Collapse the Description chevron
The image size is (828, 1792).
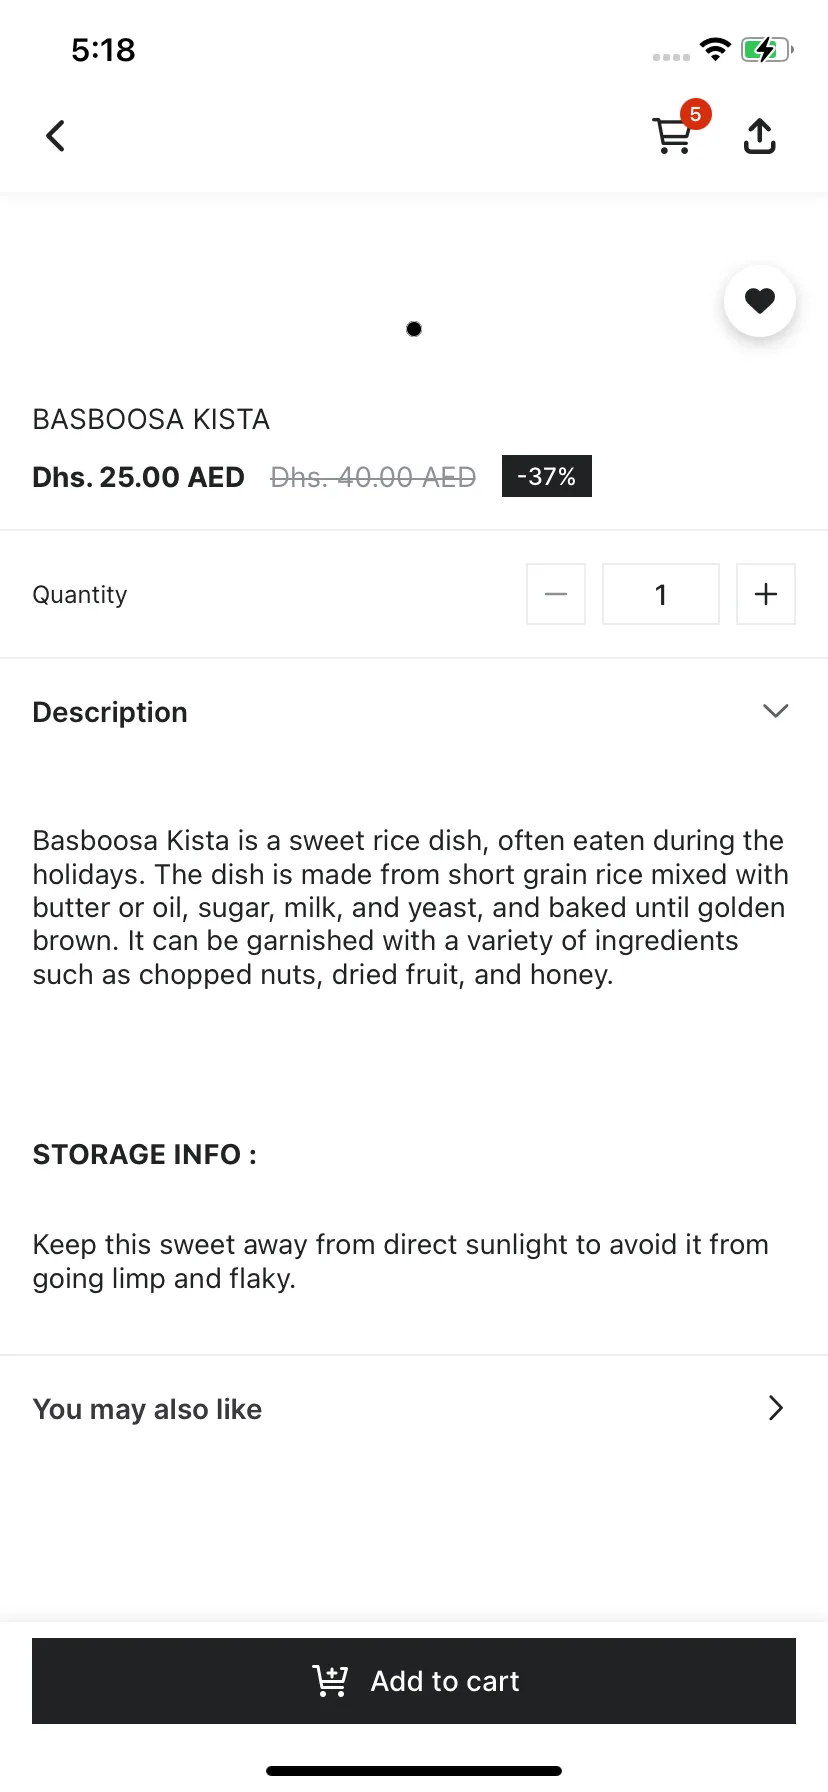click(776, 711)
